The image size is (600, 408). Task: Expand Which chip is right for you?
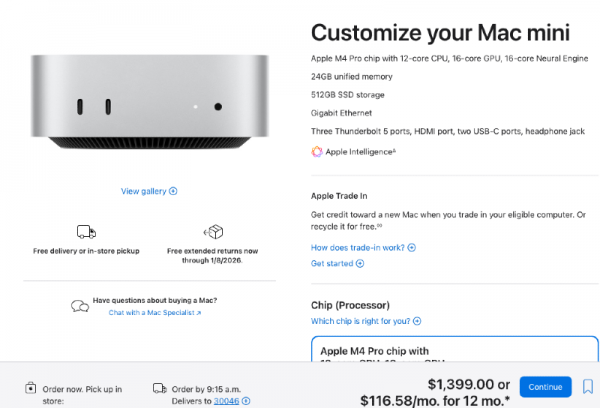pos(366,321)
